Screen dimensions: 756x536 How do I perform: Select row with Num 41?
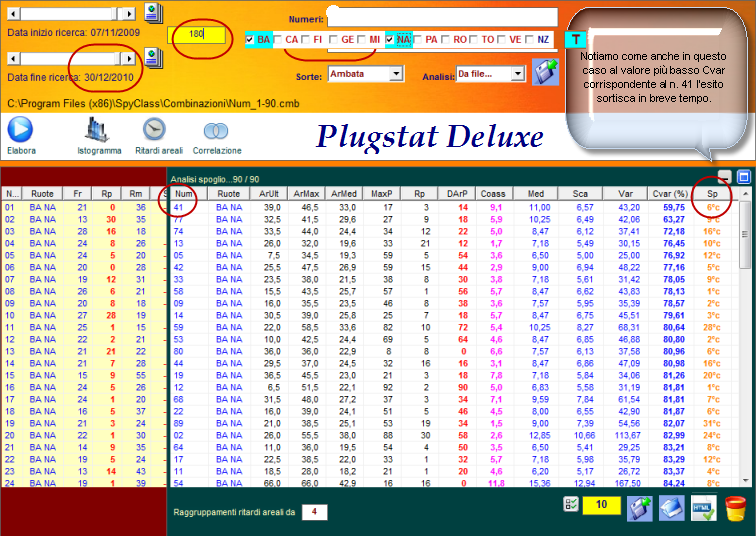tap(454, 208)
